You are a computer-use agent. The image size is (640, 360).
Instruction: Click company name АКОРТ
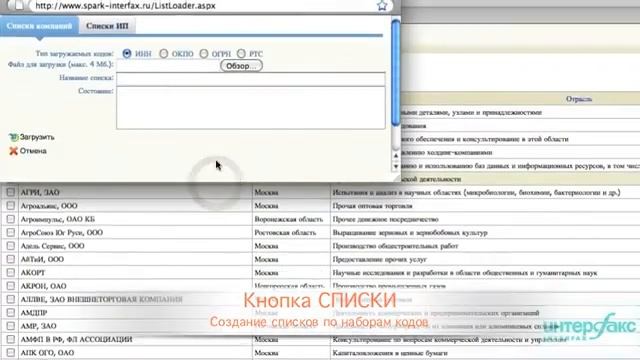33,273
